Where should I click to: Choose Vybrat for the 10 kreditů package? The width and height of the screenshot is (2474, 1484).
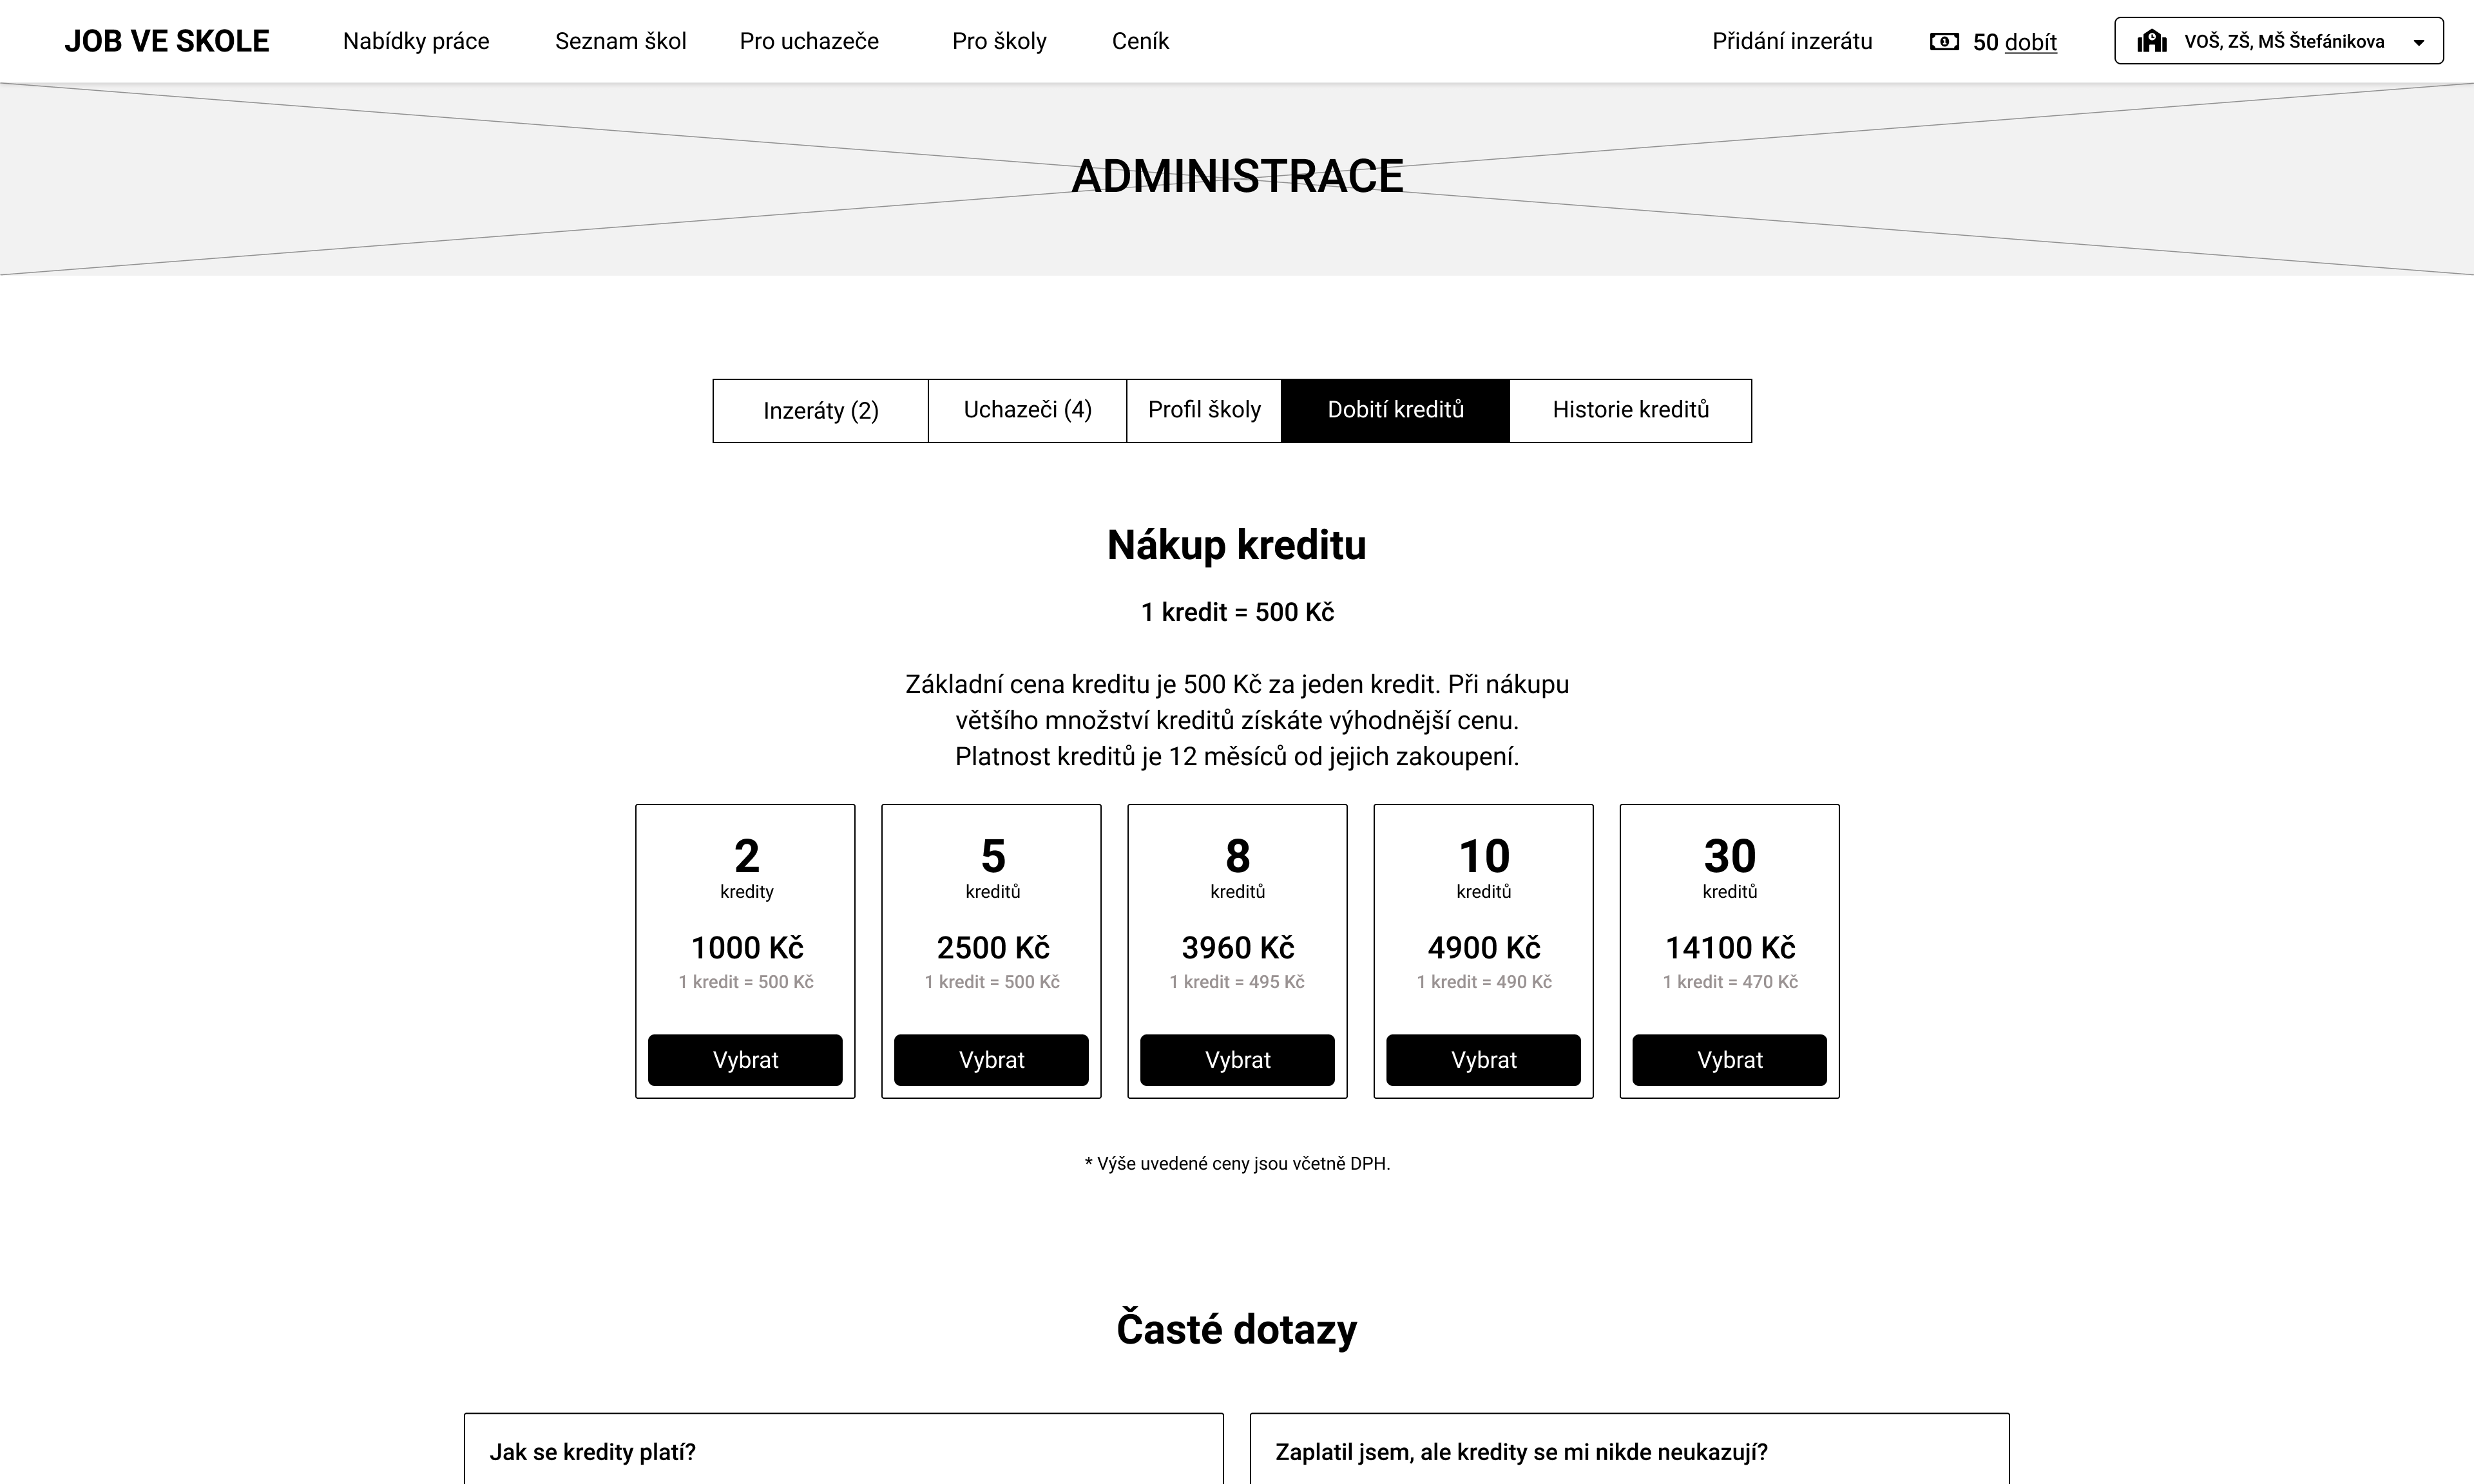point(1483,1060)
